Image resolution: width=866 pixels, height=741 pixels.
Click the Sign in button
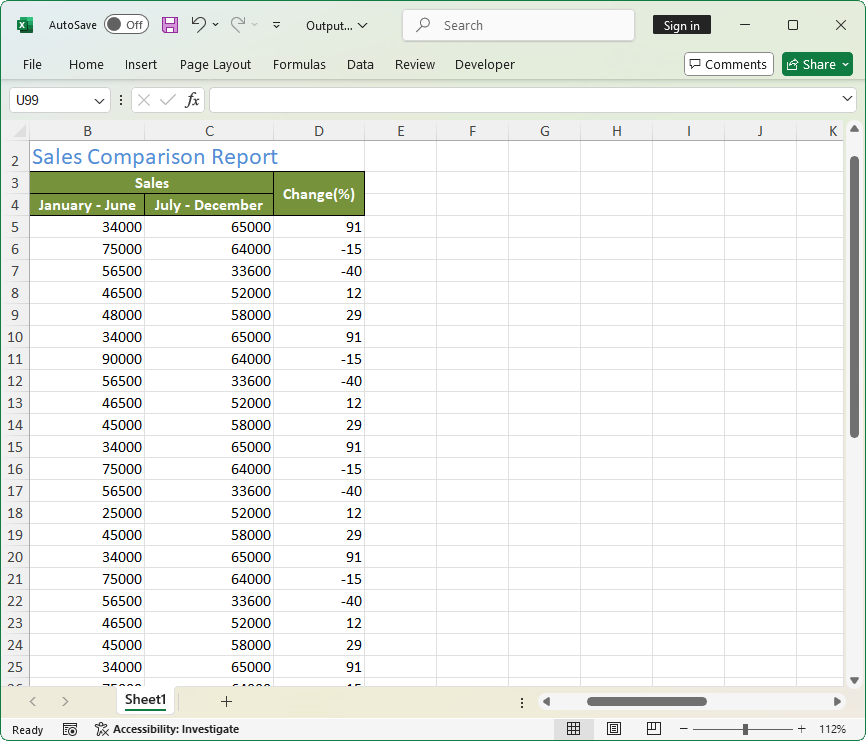(x=681, y=25)
